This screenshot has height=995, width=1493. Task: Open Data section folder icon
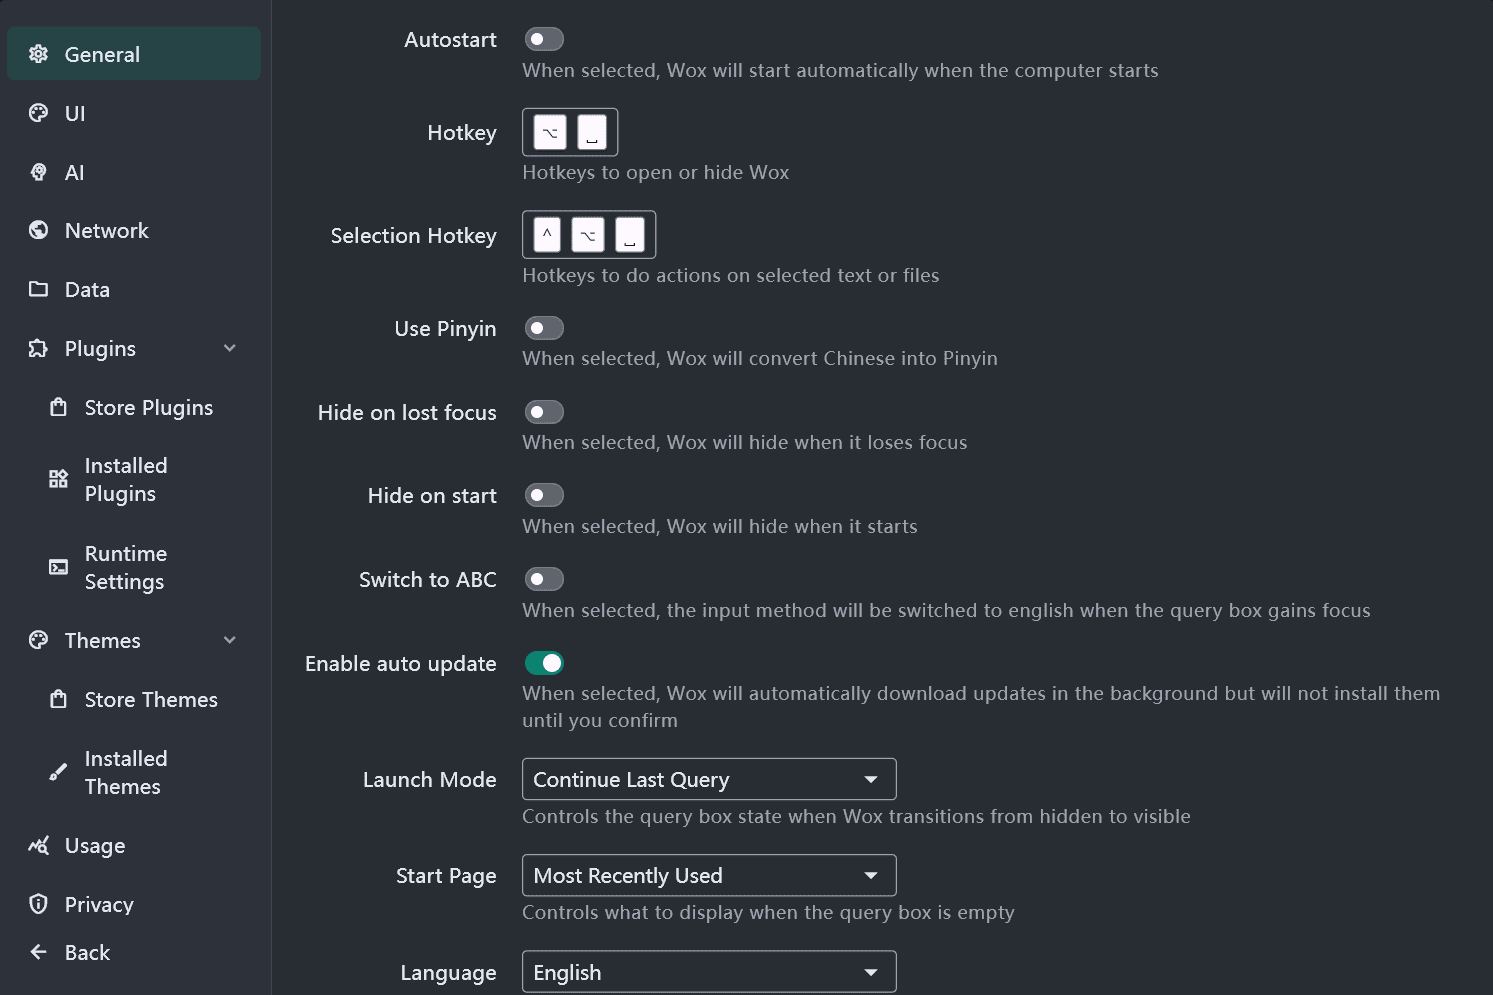click(x=39, y=289)
